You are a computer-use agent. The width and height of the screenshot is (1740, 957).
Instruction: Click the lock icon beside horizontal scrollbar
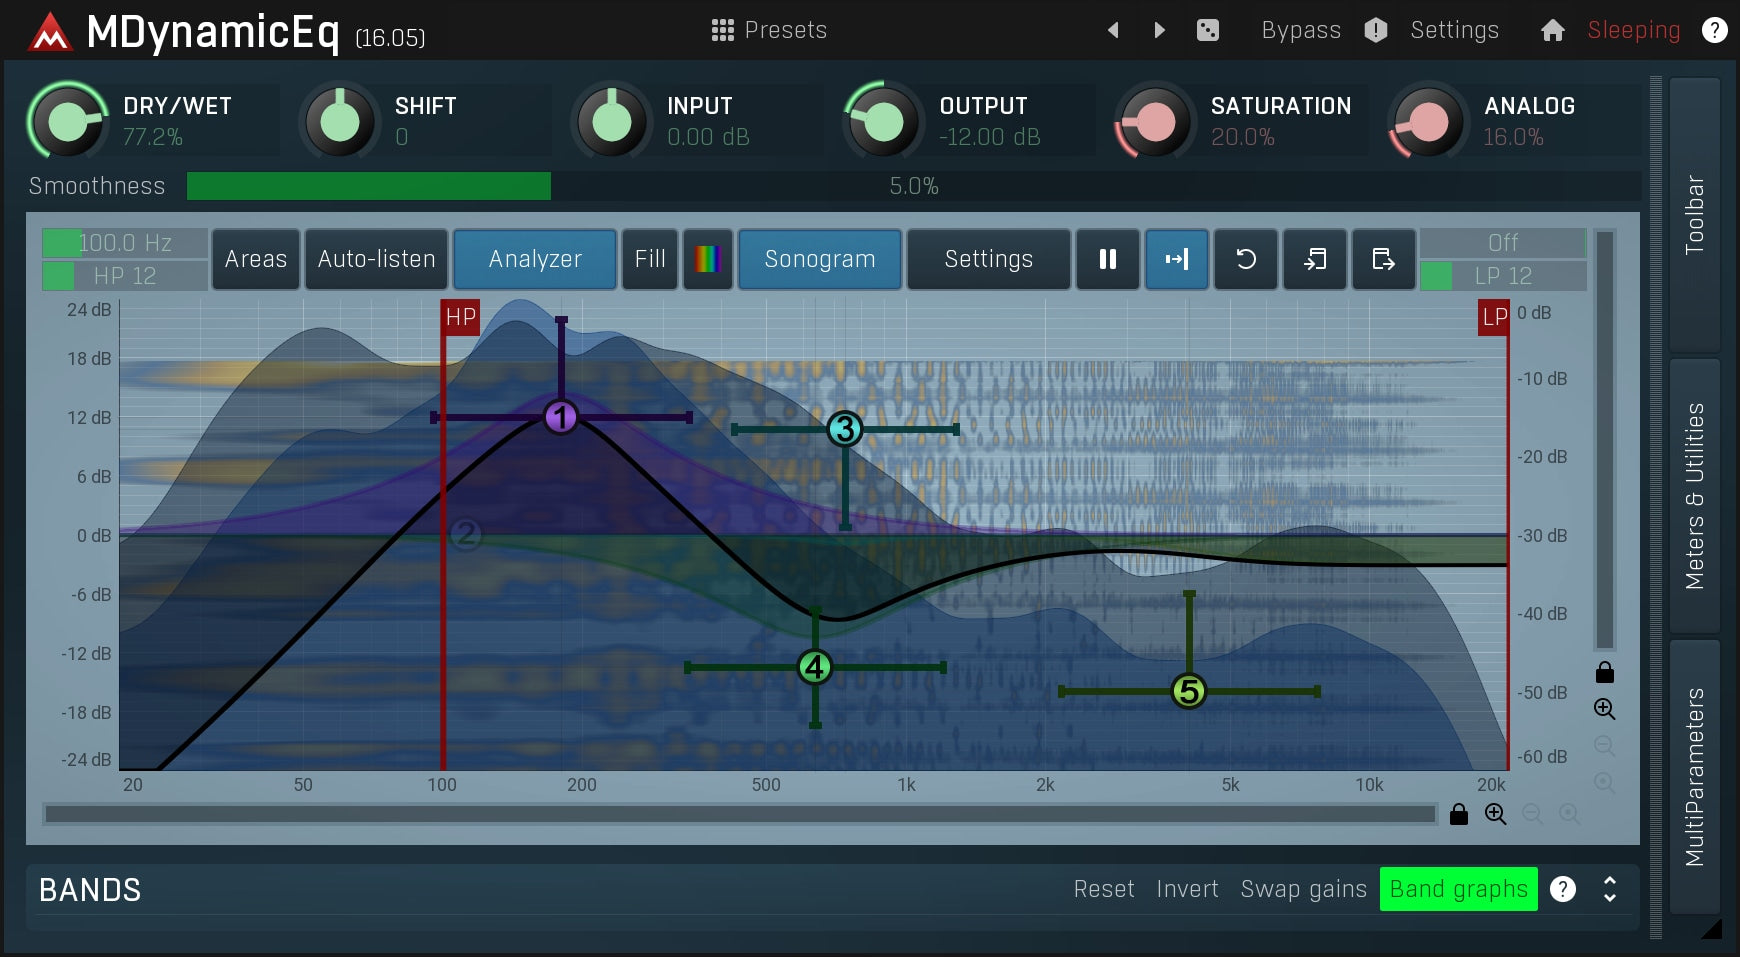coord(1459,814)
